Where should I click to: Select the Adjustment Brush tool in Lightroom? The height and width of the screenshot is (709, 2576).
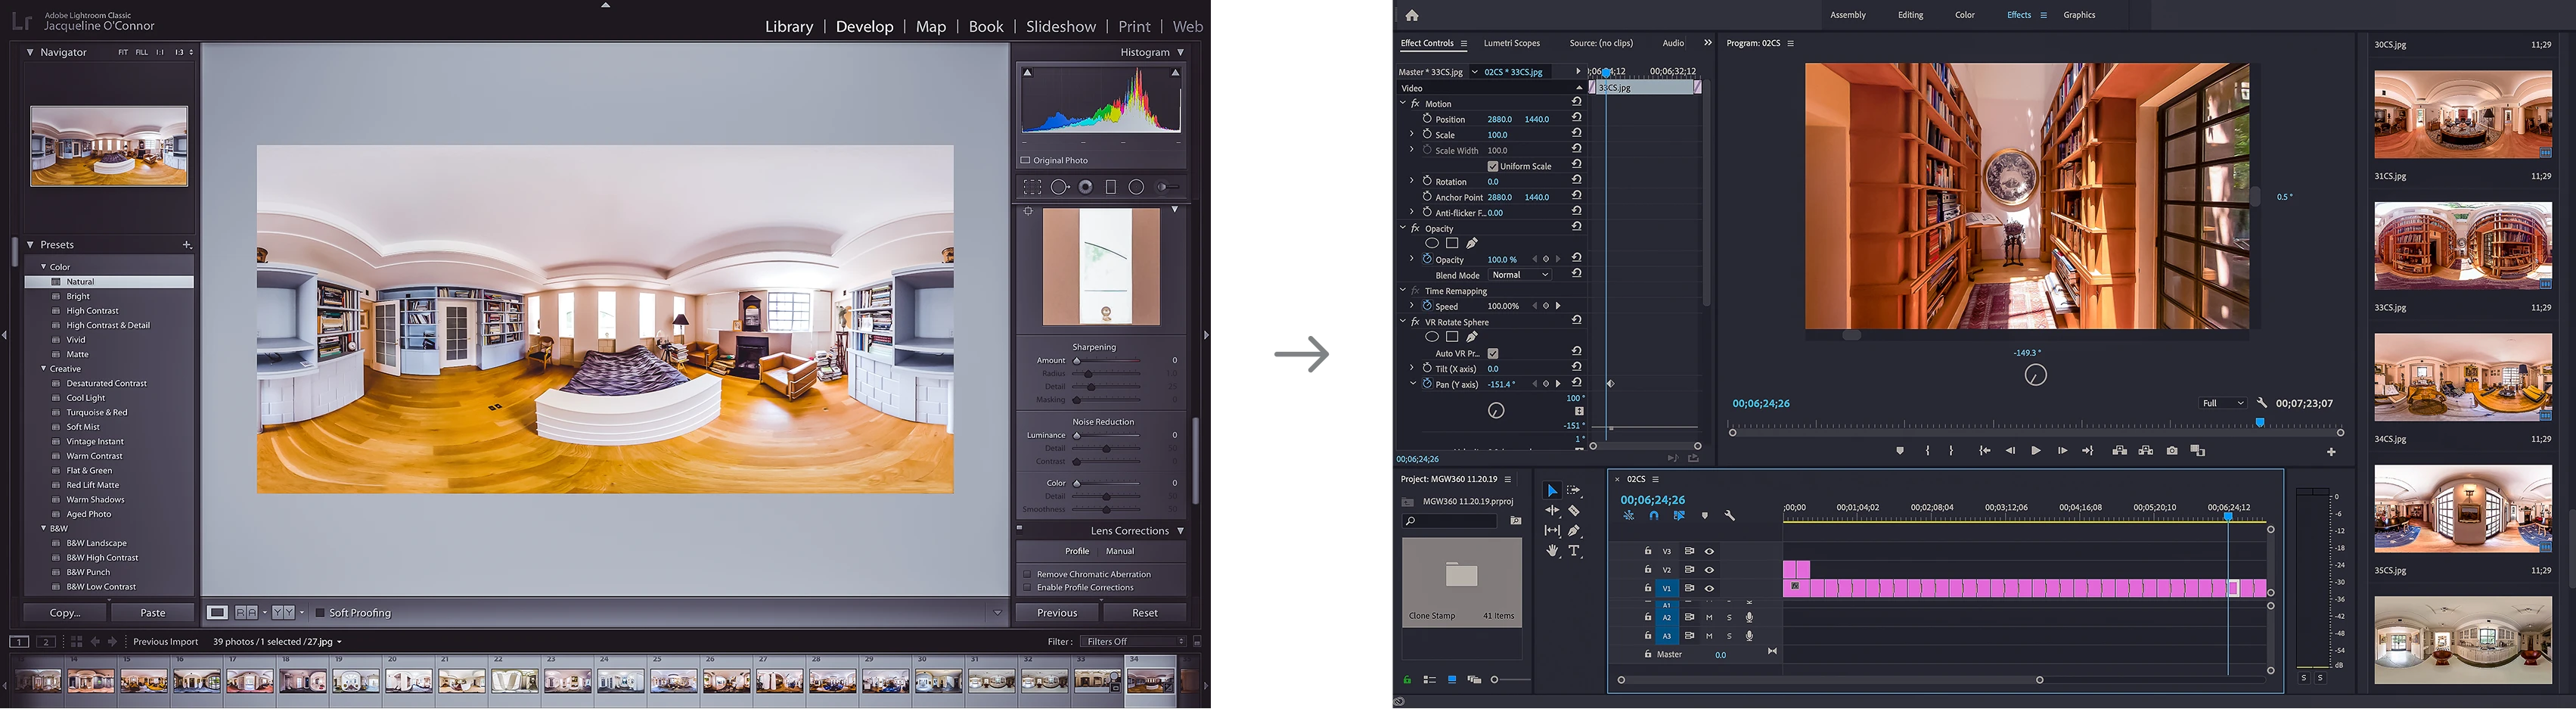(x=1168, y=187)
